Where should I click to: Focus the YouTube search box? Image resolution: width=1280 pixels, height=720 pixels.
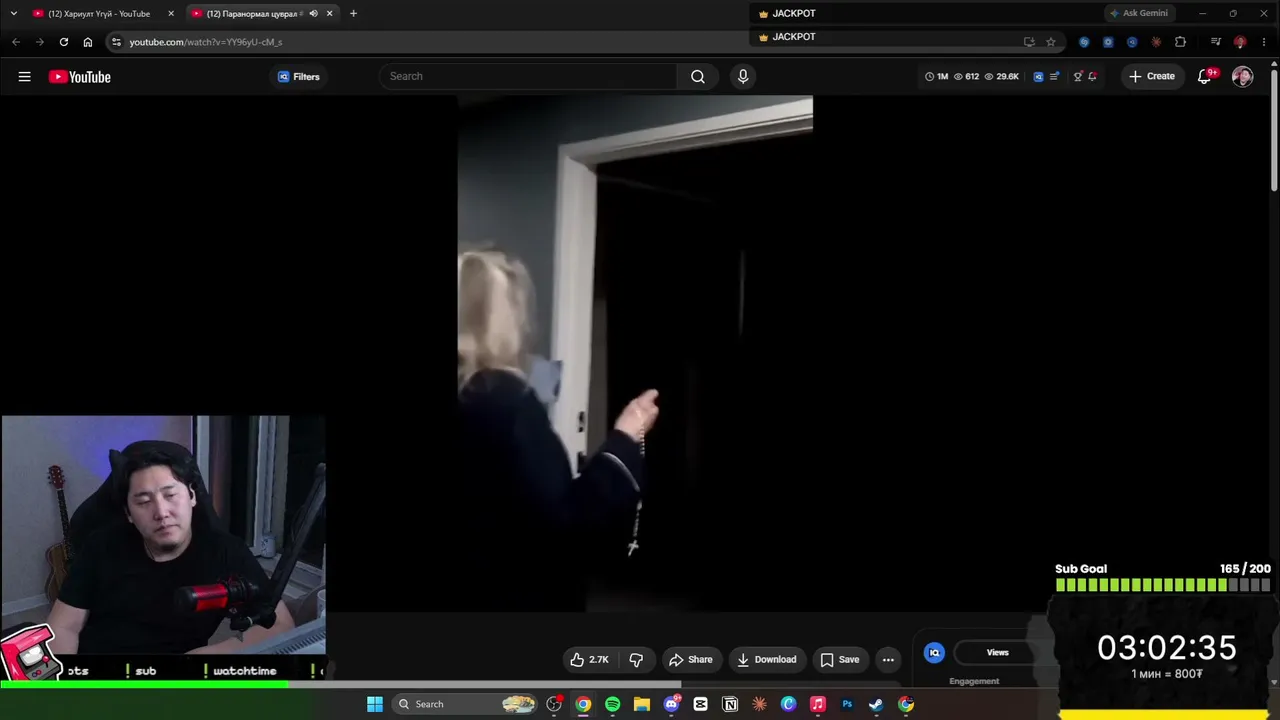[530, 76]
